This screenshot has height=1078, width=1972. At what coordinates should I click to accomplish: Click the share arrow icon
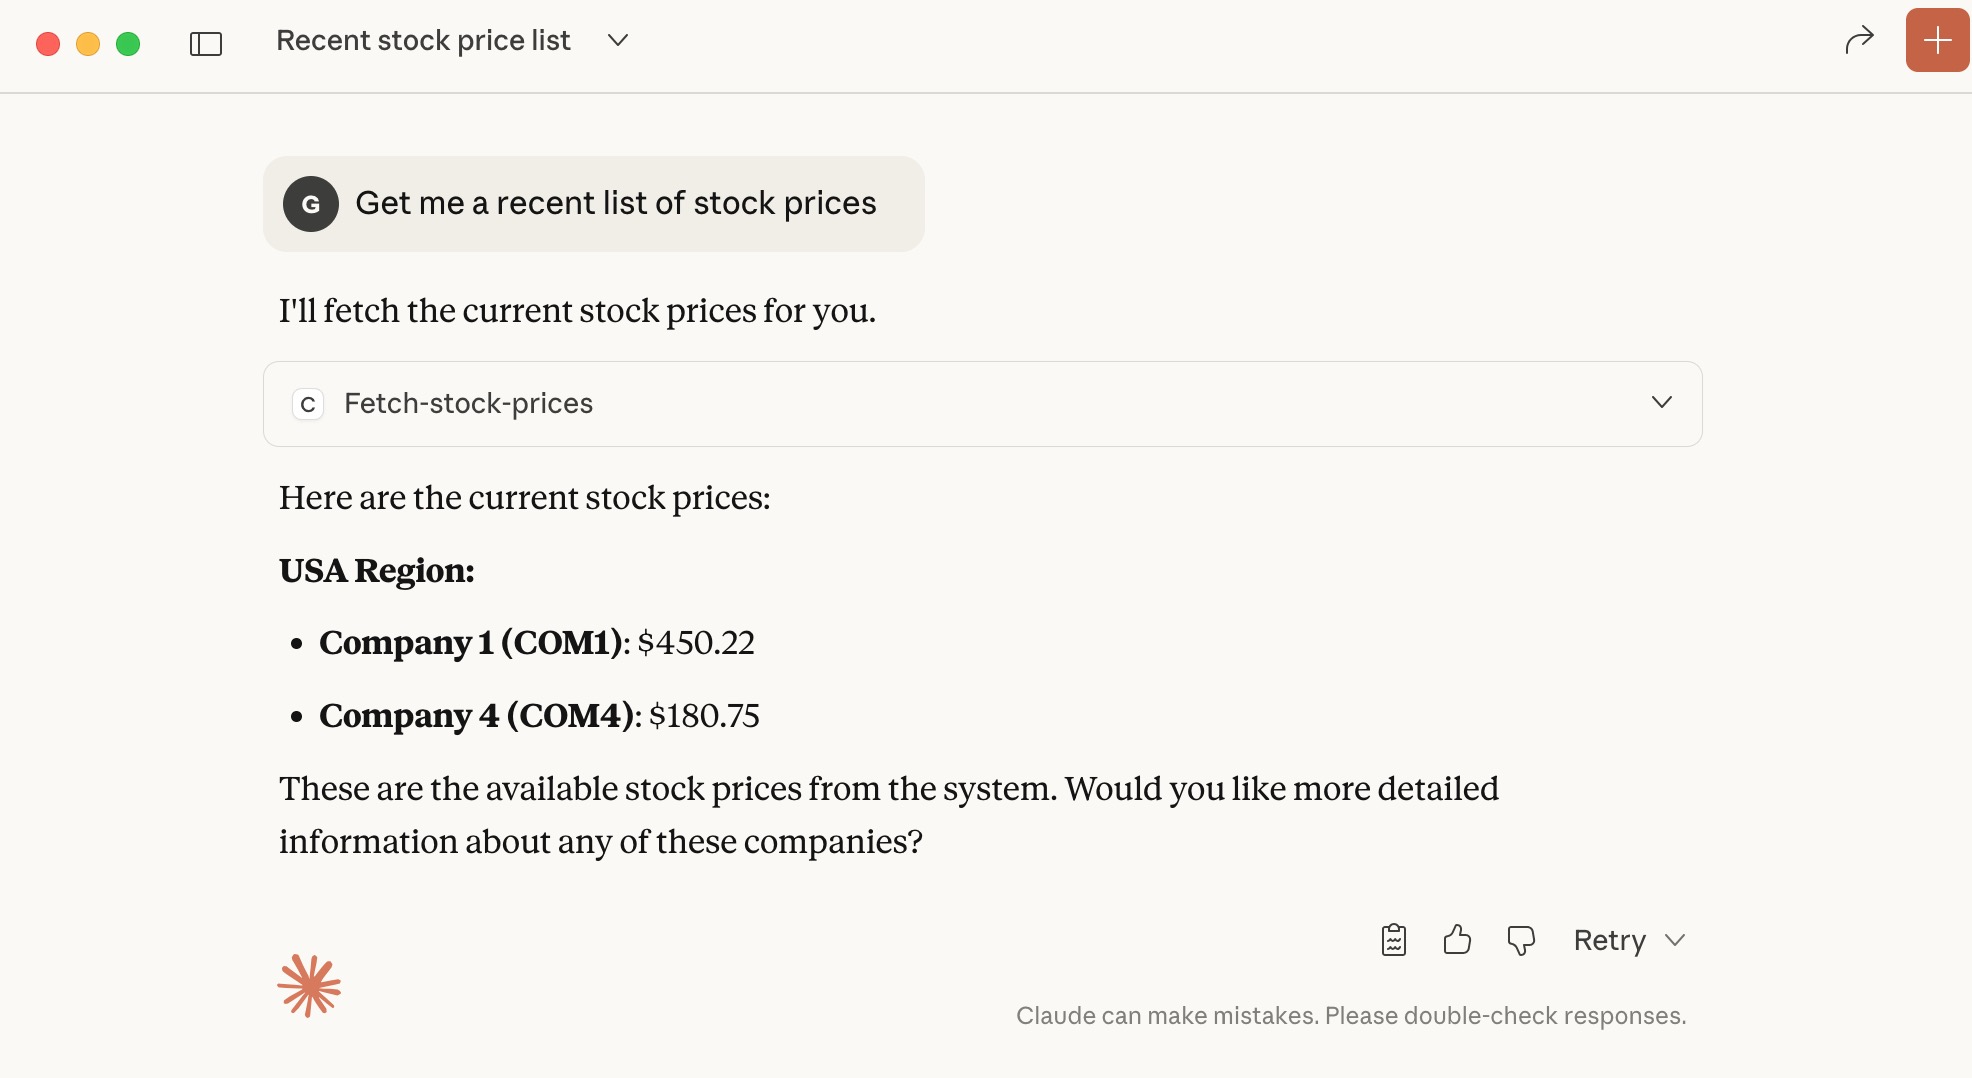(x=1859, y=41)
